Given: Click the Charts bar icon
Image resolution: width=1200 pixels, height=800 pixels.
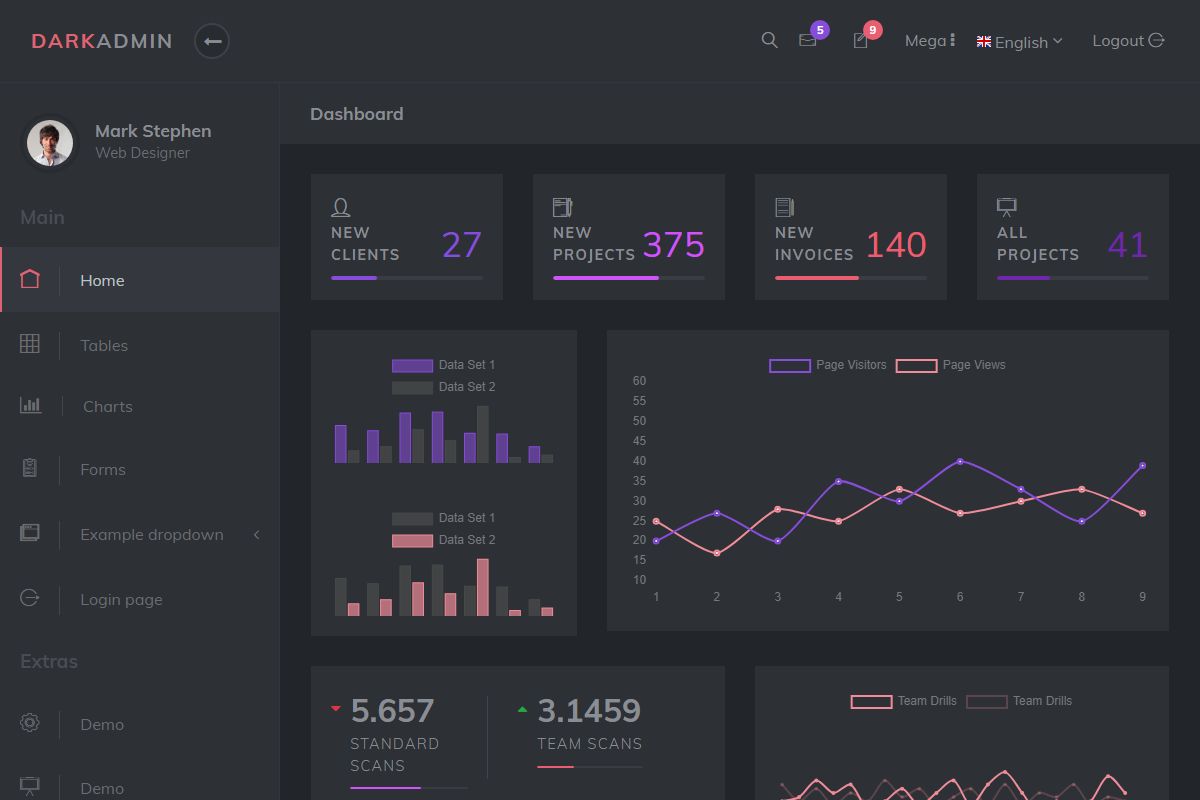Looking at the screenshot, I should (30, 405).
